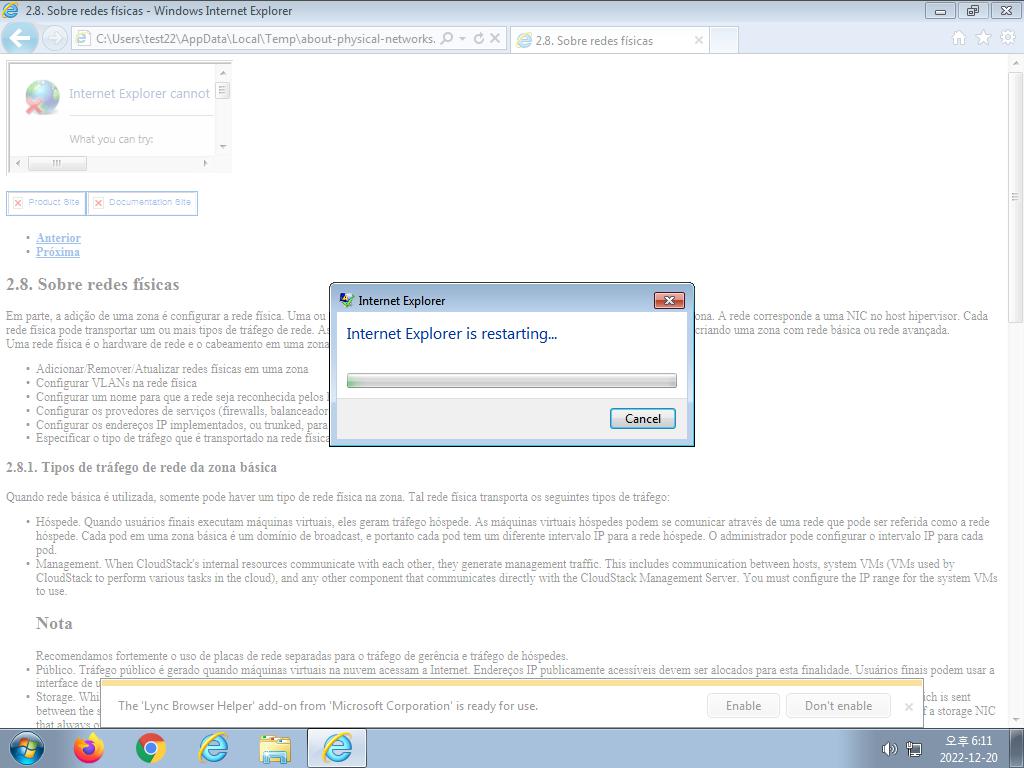The image size is (1024, 768).
Task: Open the Favorites star icon
Action: click(983, 38)
